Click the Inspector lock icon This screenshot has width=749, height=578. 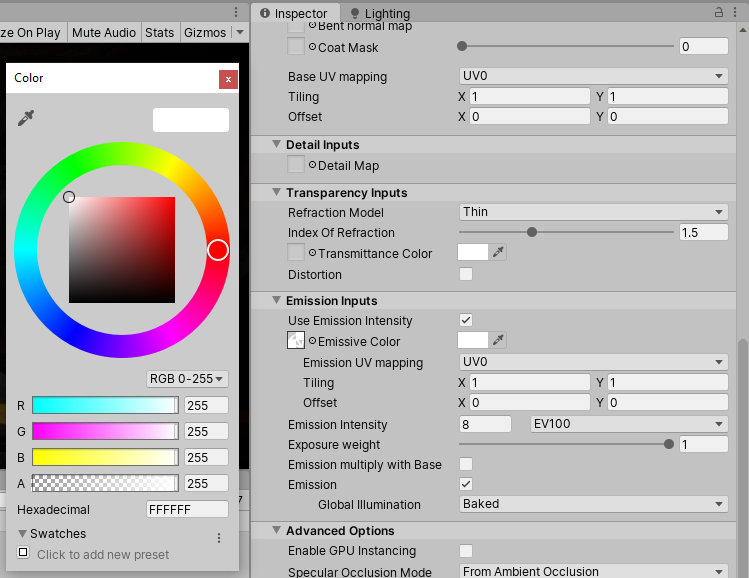click(718, 13)
